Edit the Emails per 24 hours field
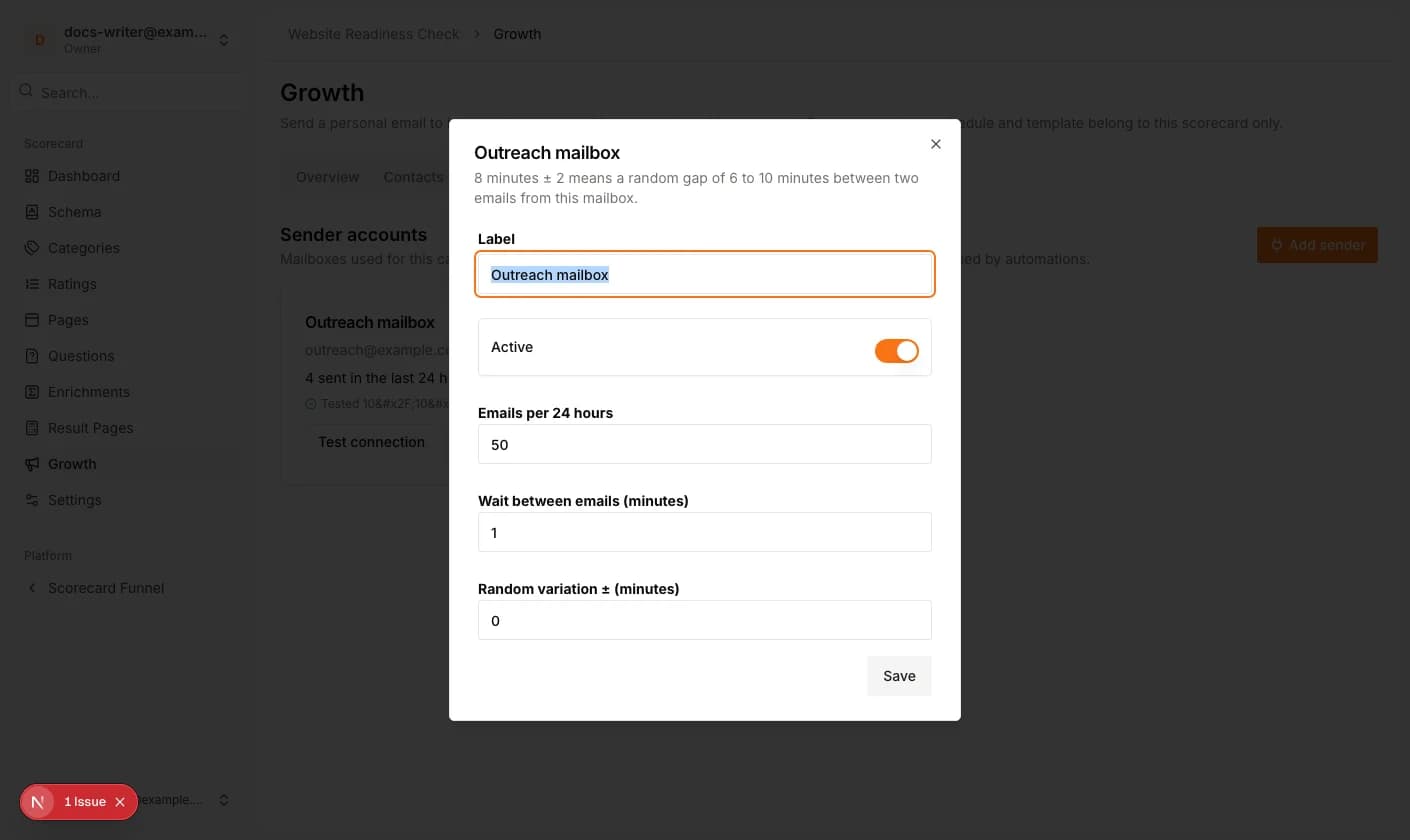Viewport: 1410px width, 840px height. [705, 444]
